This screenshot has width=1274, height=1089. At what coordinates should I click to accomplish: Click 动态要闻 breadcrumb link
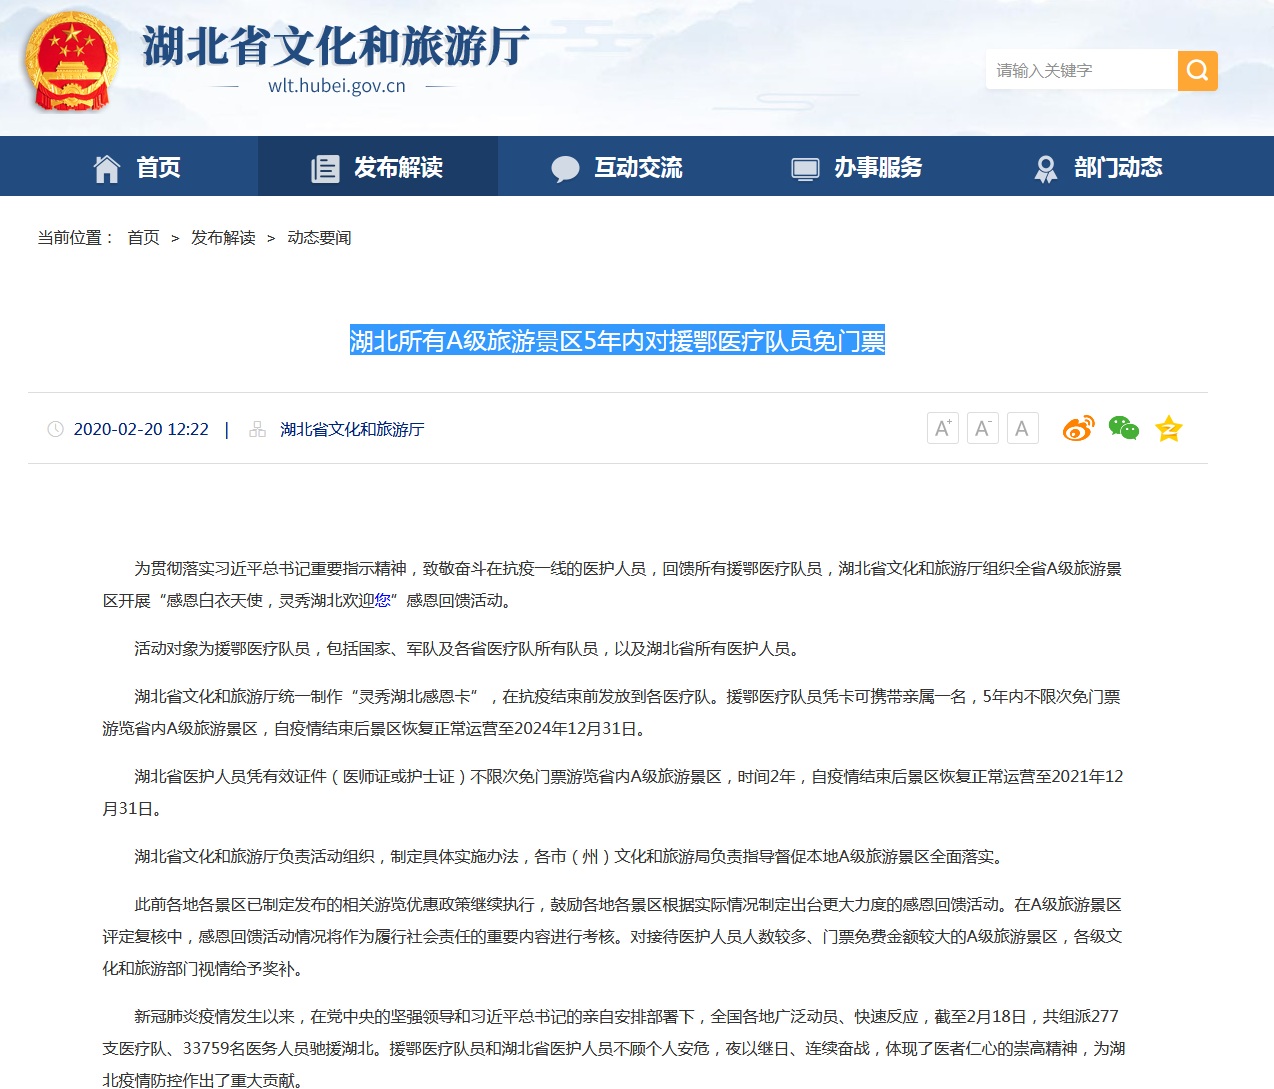319,238
